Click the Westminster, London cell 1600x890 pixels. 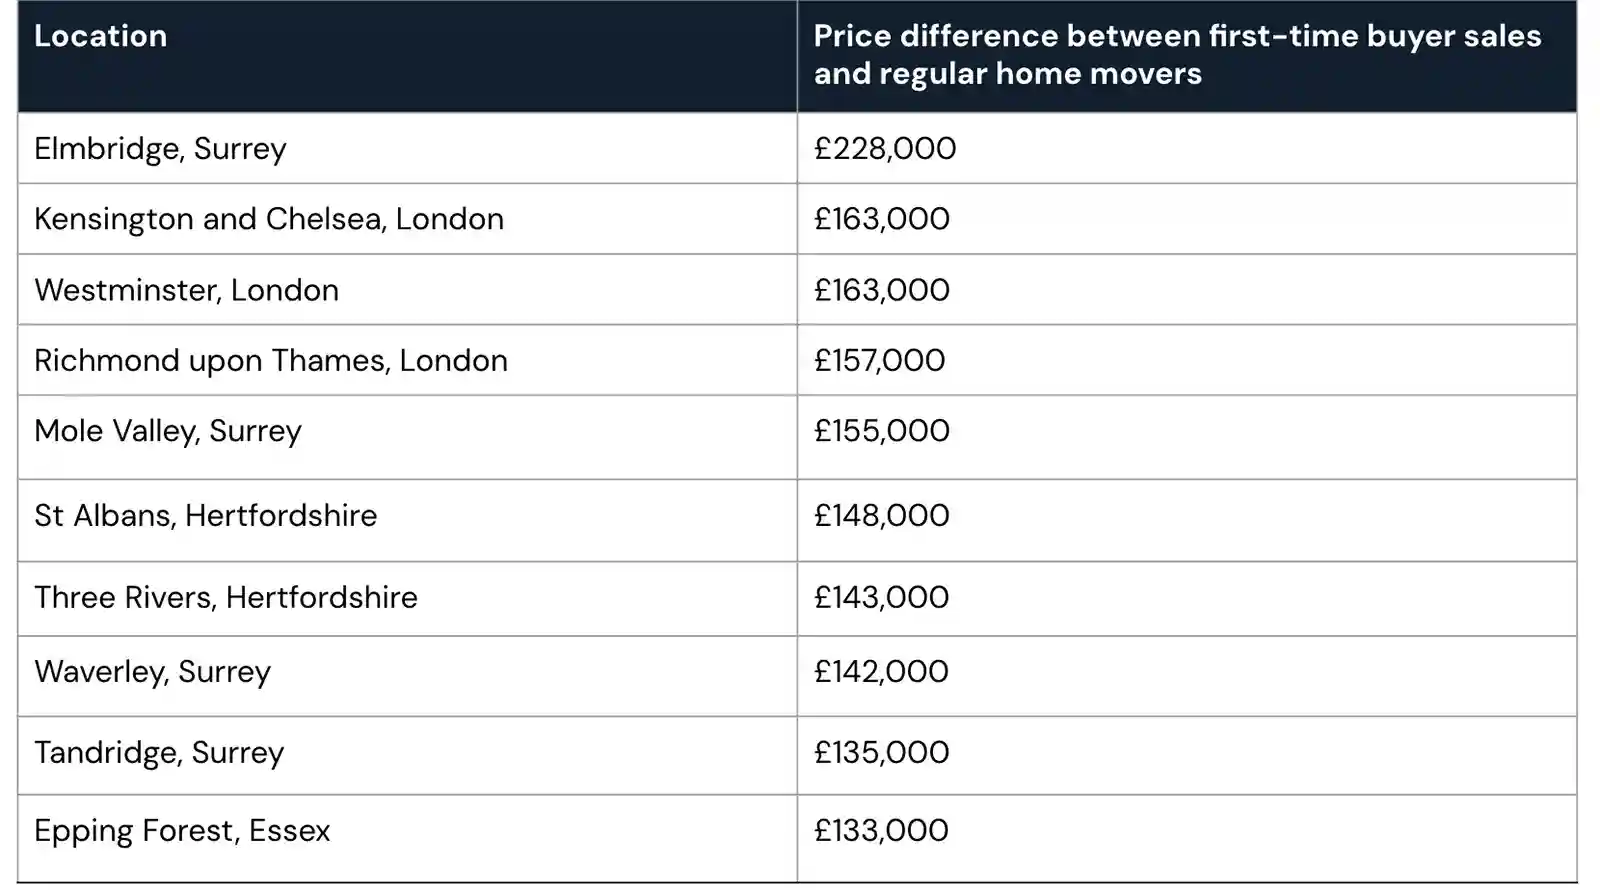pos(186,290)
